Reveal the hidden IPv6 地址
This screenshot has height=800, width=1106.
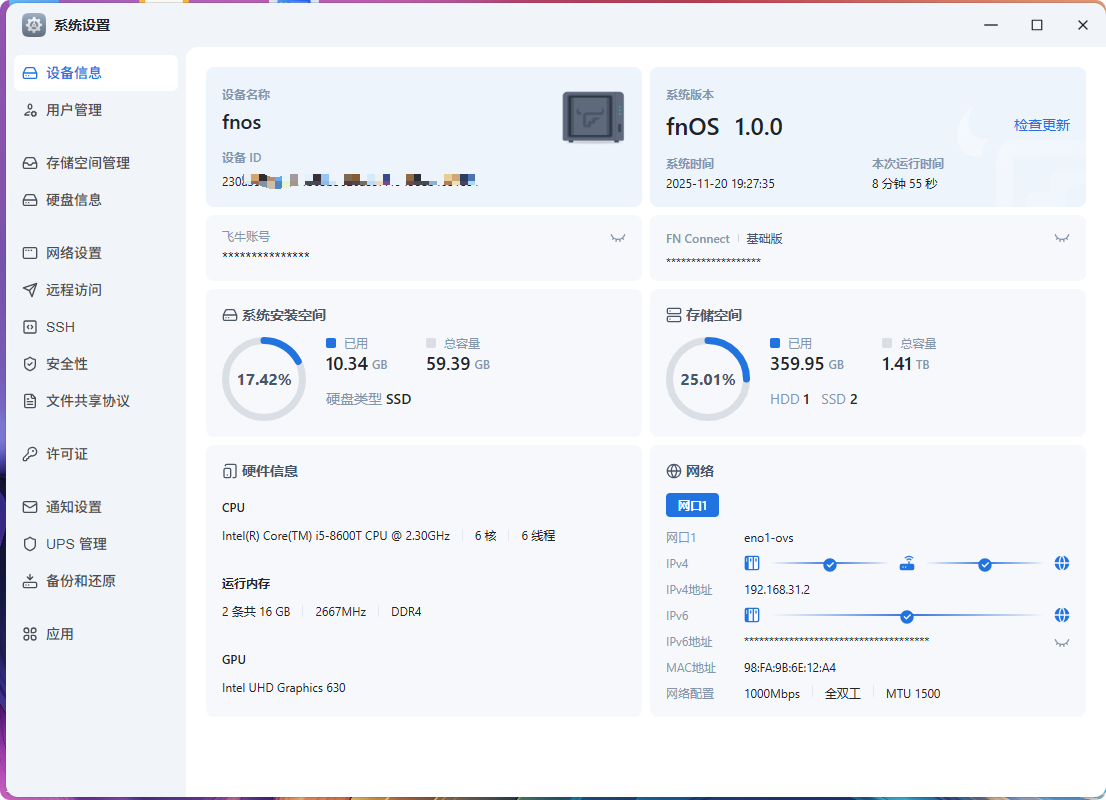tap(1062, 642)
